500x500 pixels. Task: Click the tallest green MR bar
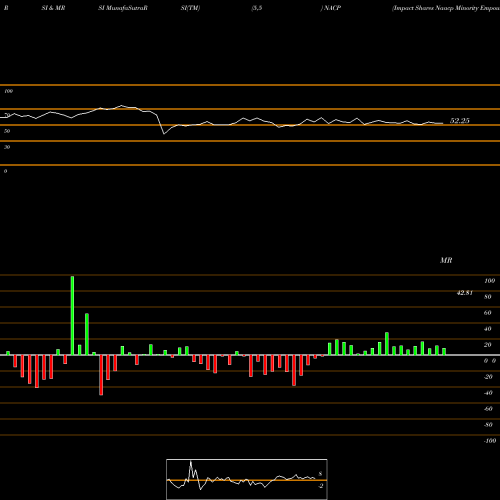72,315
